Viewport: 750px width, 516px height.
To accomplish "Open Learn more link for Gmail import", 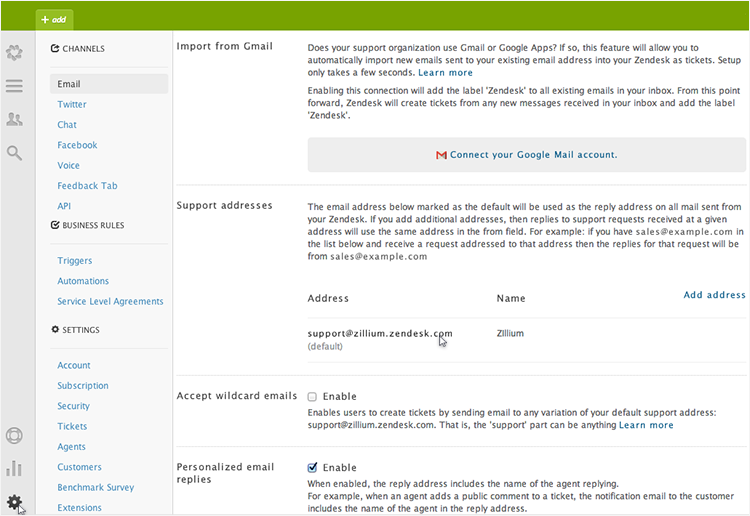I will click(445, 73).
